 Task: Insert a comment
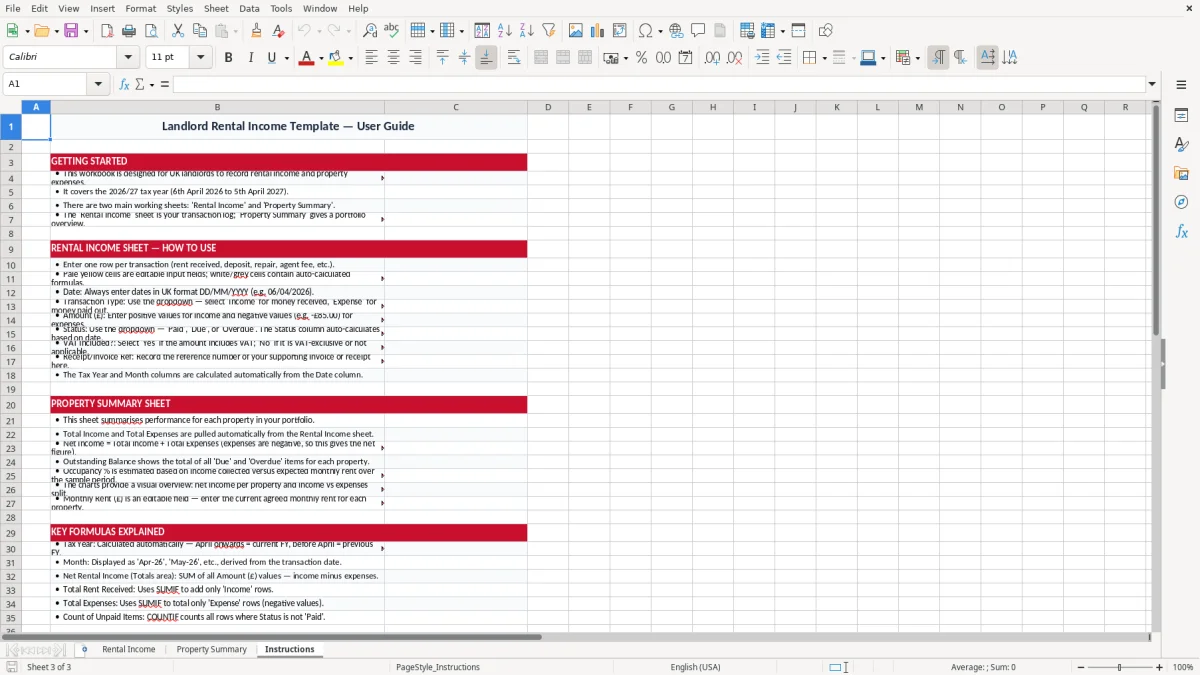[698, 31]
